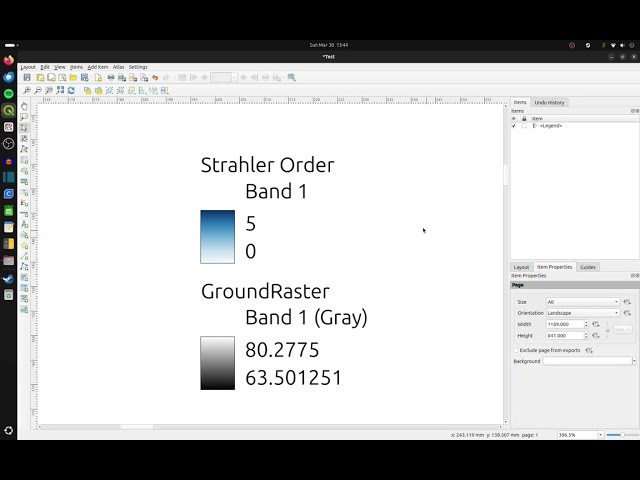Viewport: 640px width, 480px height.
Task: Open the Orientation dropdown showing Landscape
Action: click(x=583, y=313)
